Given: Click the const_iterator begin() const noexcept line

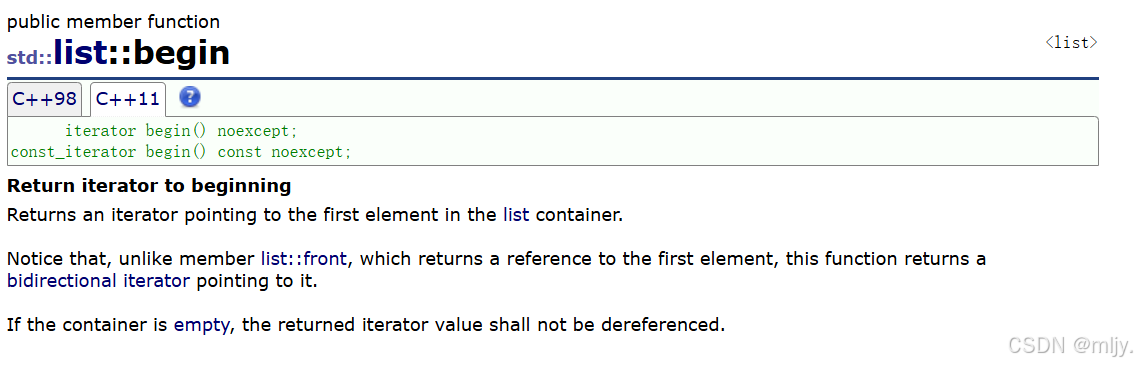Looking at the screenshot, I should click(181, 152).
